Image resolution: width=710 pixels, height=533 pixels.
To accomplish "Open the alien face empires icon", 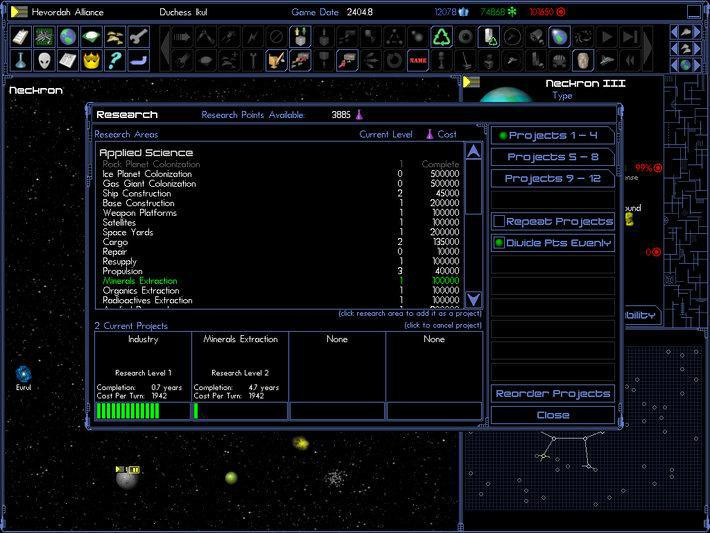I will click(44, 60).
